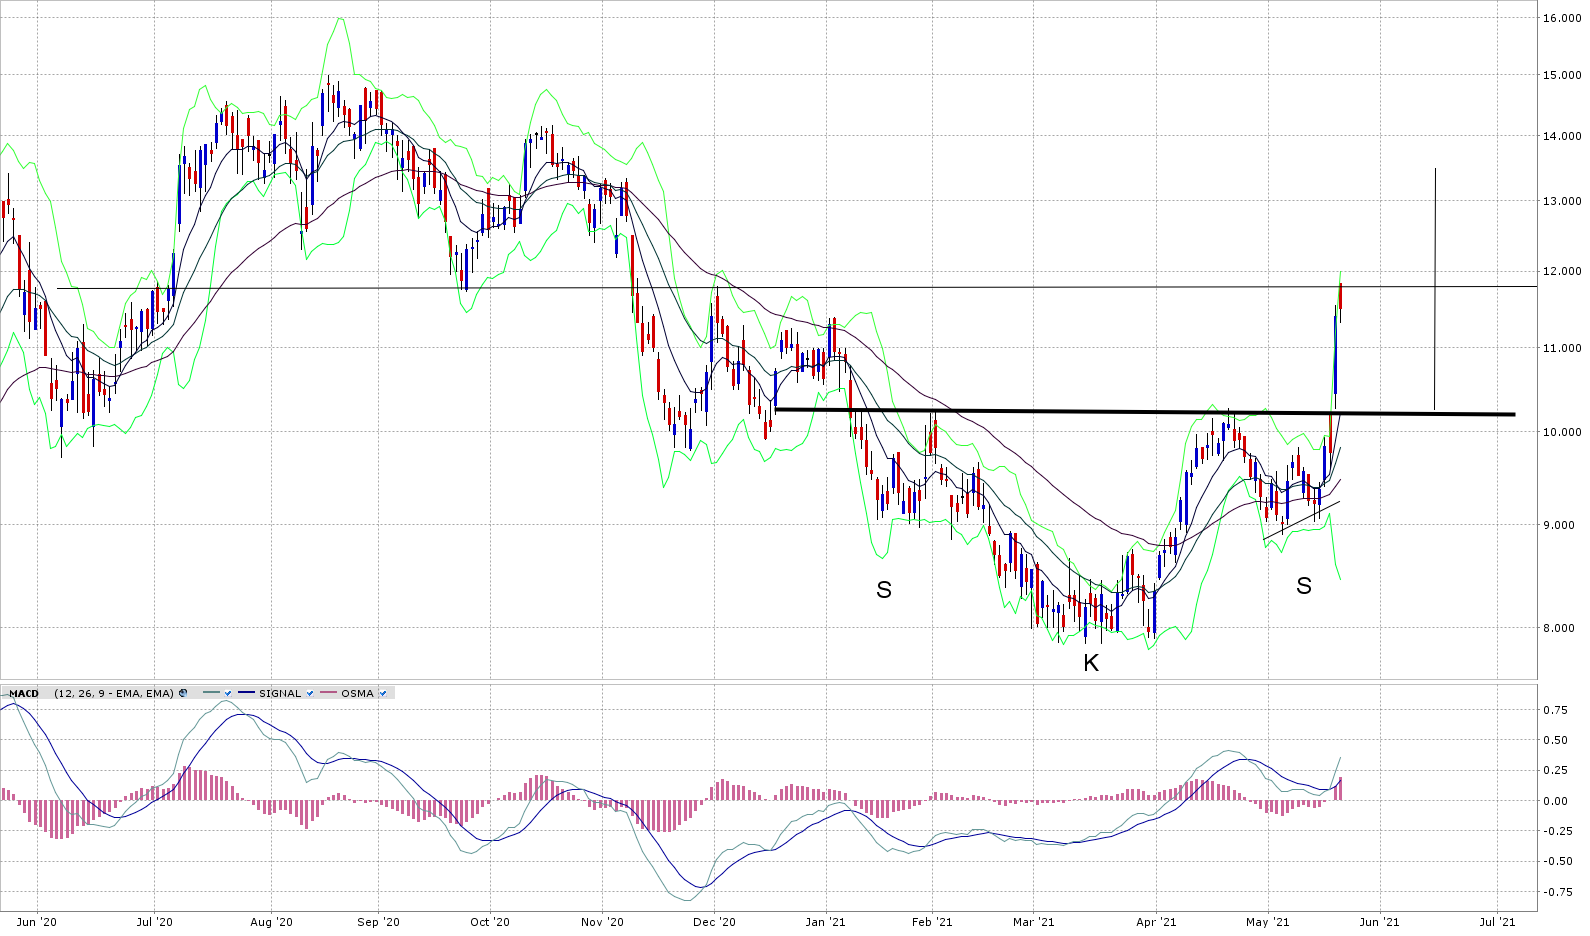The width and height of the screenshot is (1590, 936).
Task: Click the (12, 26, 9 - EMA, EMA) parameters
Action: 114,693
